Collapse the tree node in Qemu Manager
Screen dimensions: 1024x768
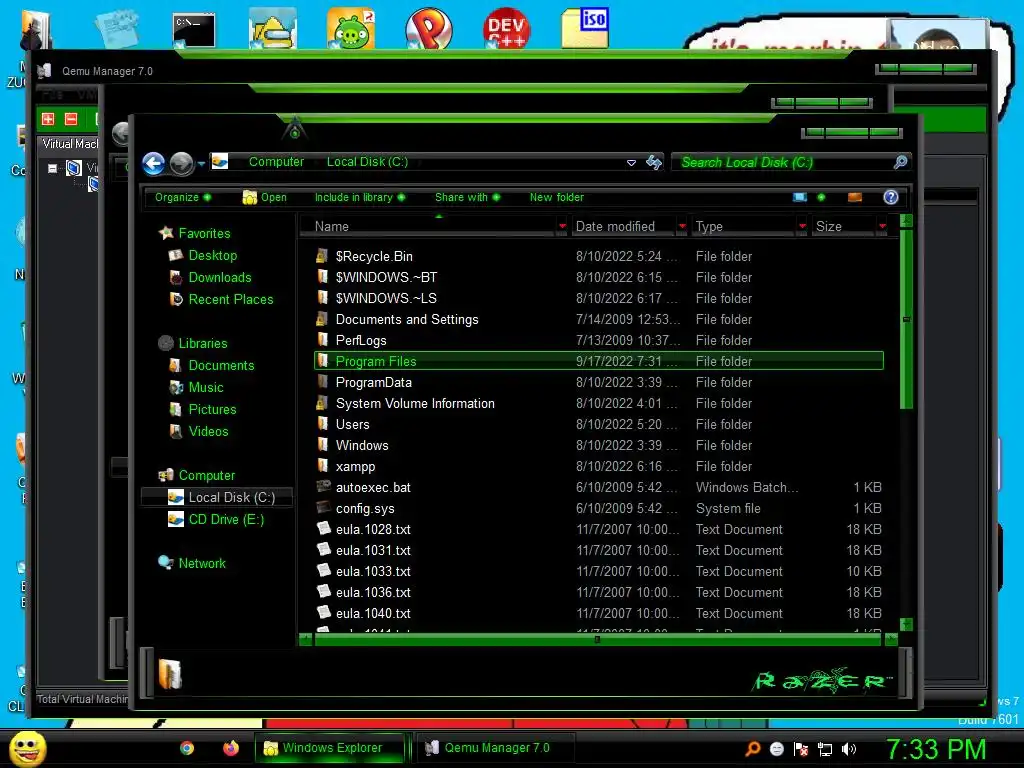(x=52, y=168)
